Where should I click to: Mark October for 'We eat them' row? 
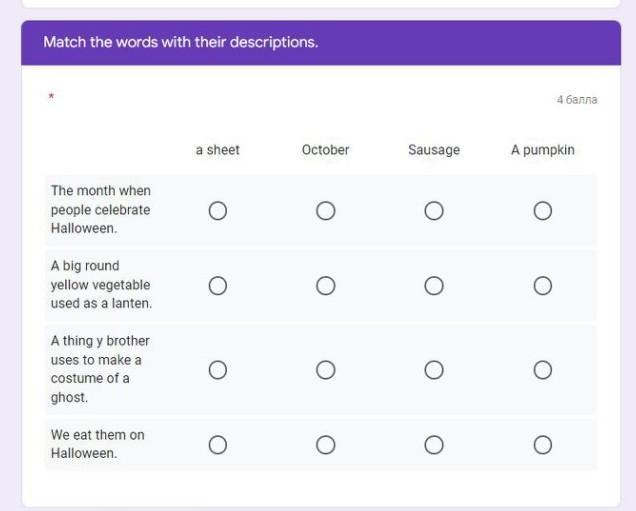325,445
